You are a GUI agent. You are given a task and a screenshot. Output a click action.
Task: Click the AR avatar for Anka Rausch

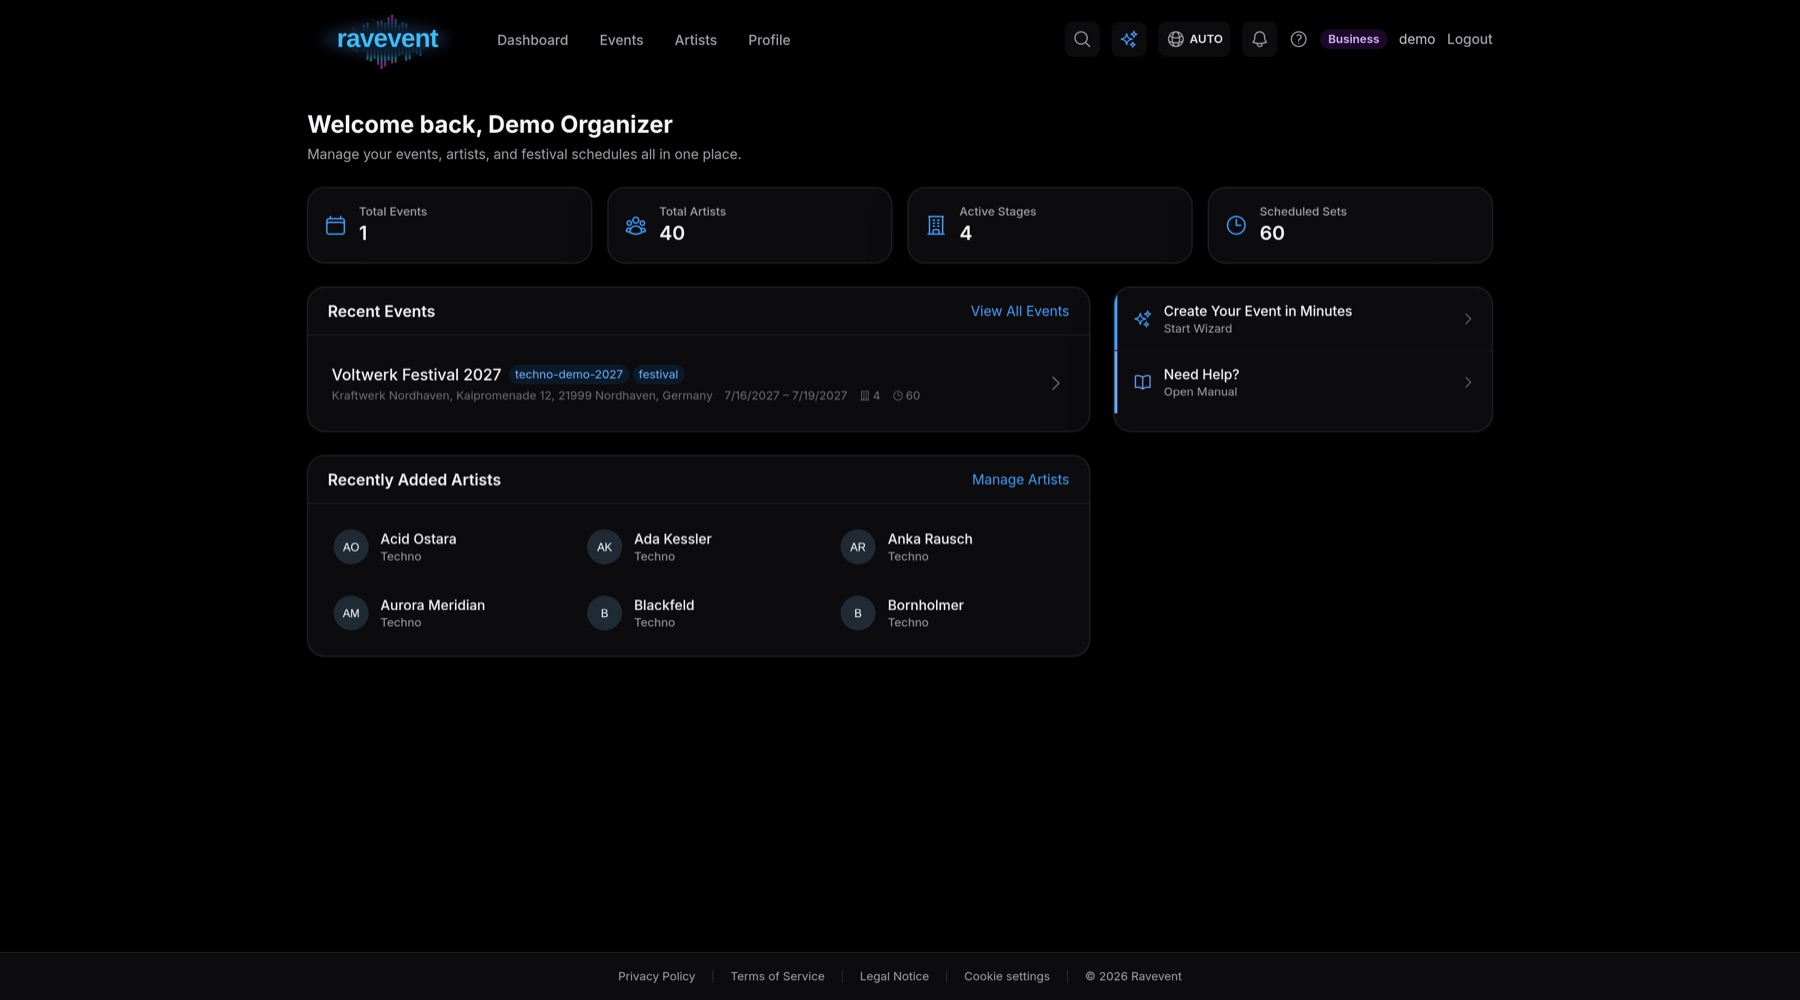click(858, 547)
